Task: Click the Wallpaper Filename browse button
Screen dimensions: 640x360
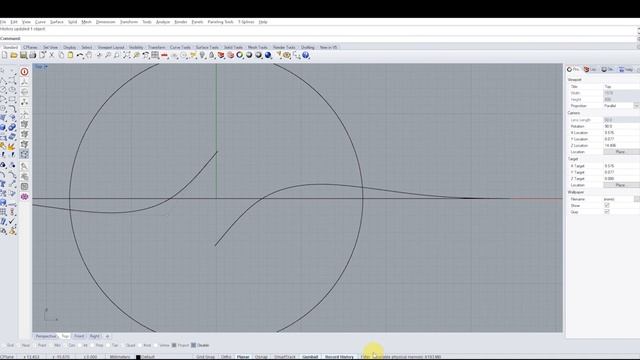Action: (x=637, y=199)
